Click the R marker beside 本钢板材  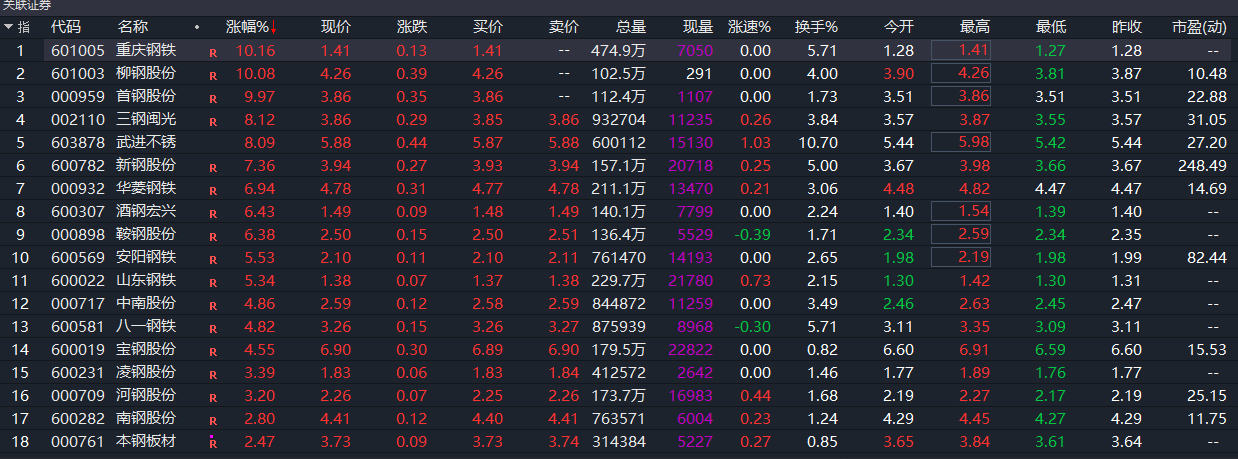pyautogui.click(x=212, y=443)
